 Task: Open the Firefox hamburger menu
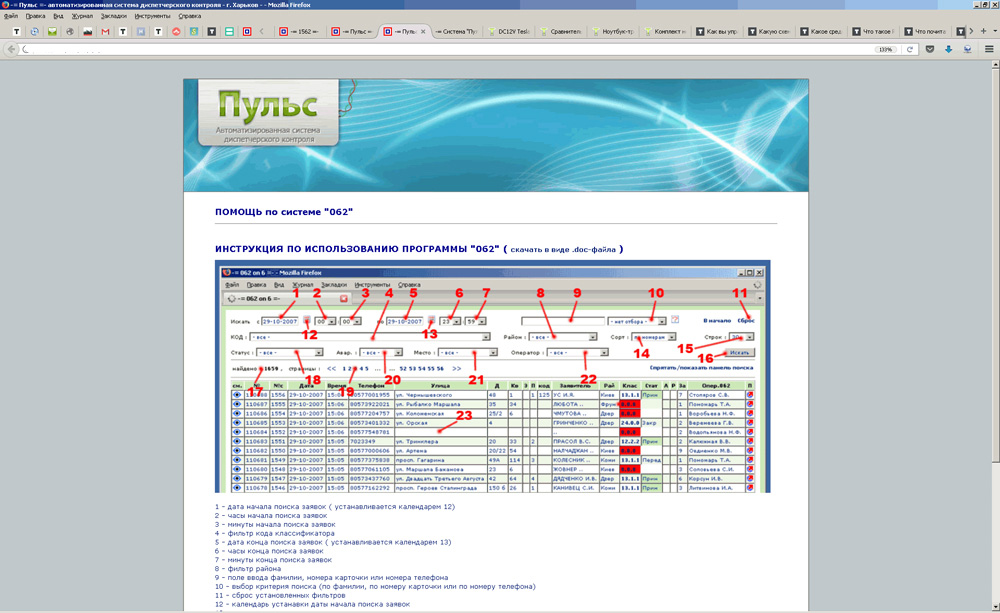tap(988, 49)
